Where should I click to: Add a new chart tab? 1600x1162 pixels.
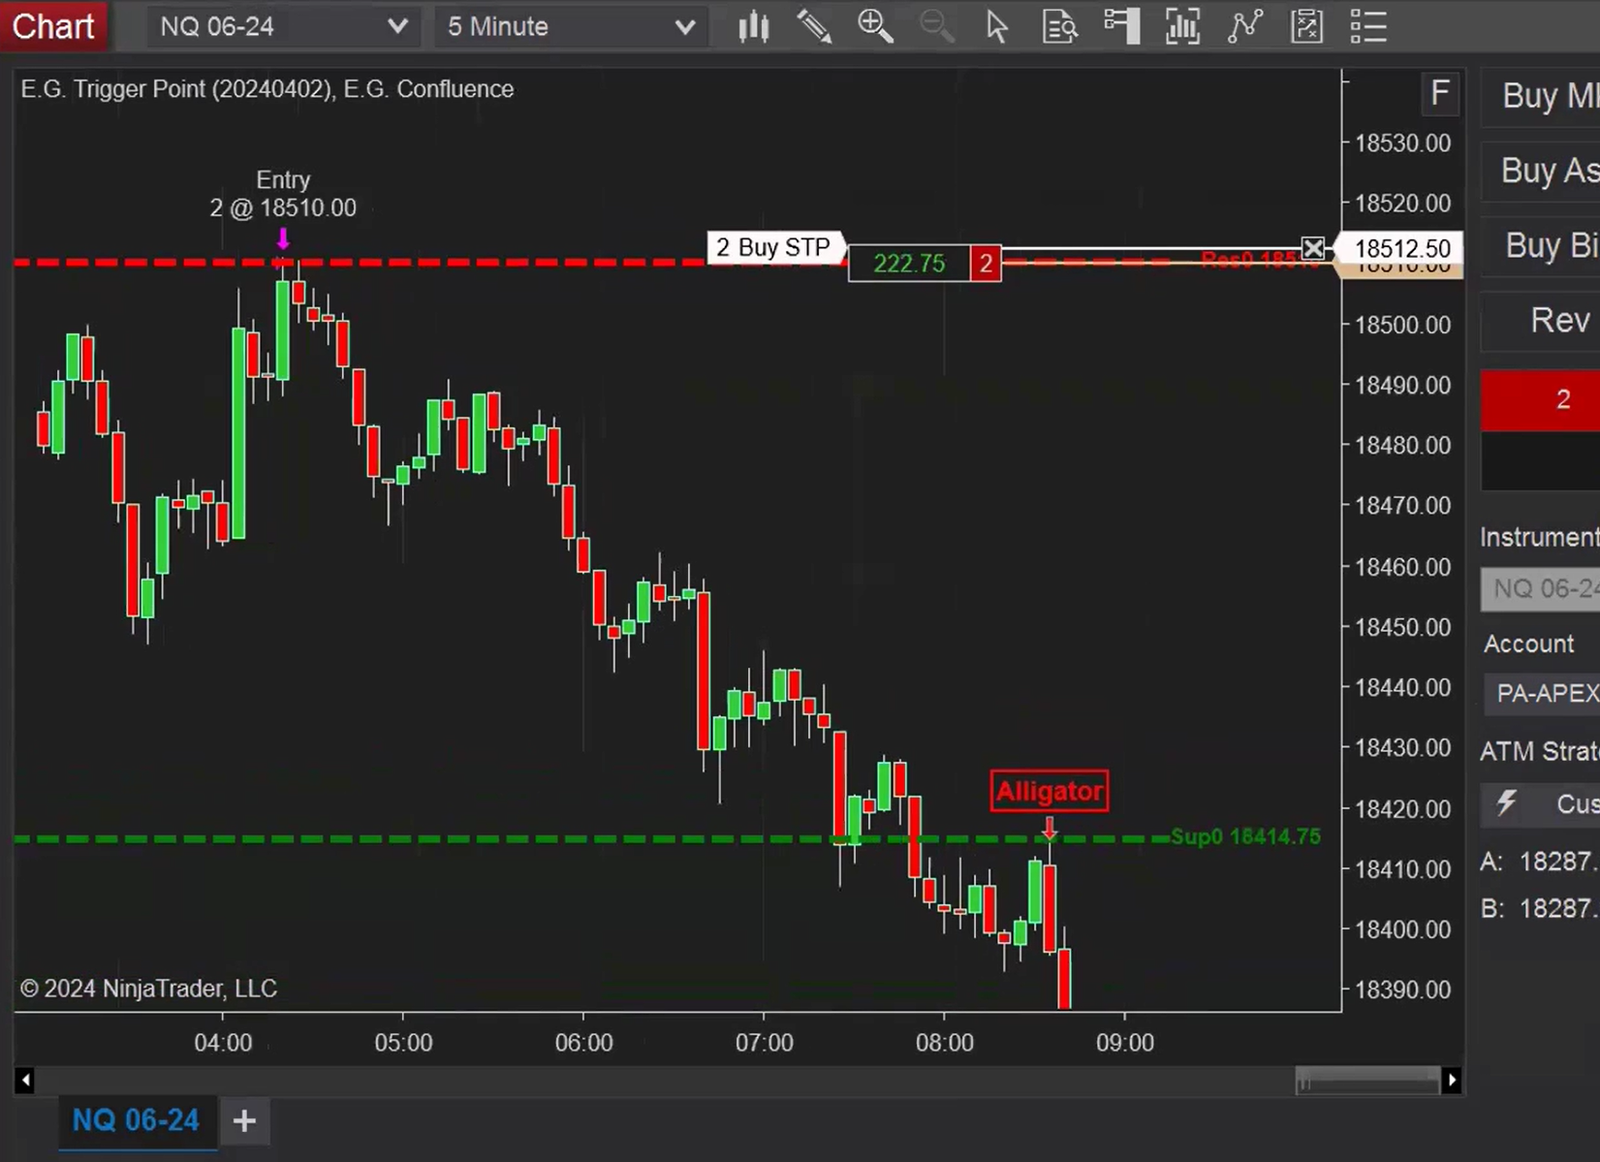point(244,1121)
